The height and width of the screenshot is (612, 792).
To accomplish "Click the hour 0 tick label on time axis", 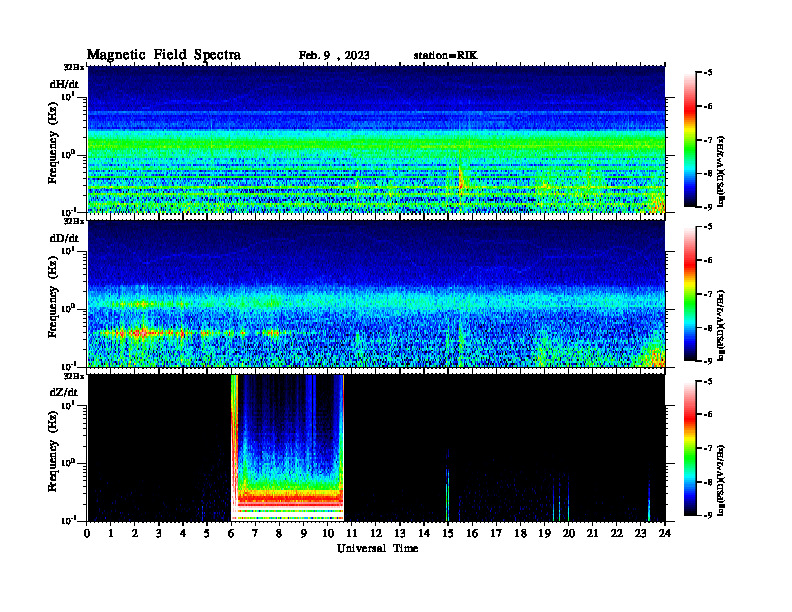I will point(87,534).
